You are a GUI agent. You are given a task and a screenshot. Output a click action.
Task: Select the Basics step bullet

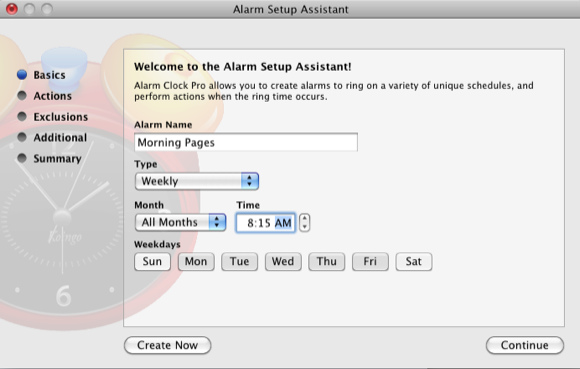pos(22,74)
